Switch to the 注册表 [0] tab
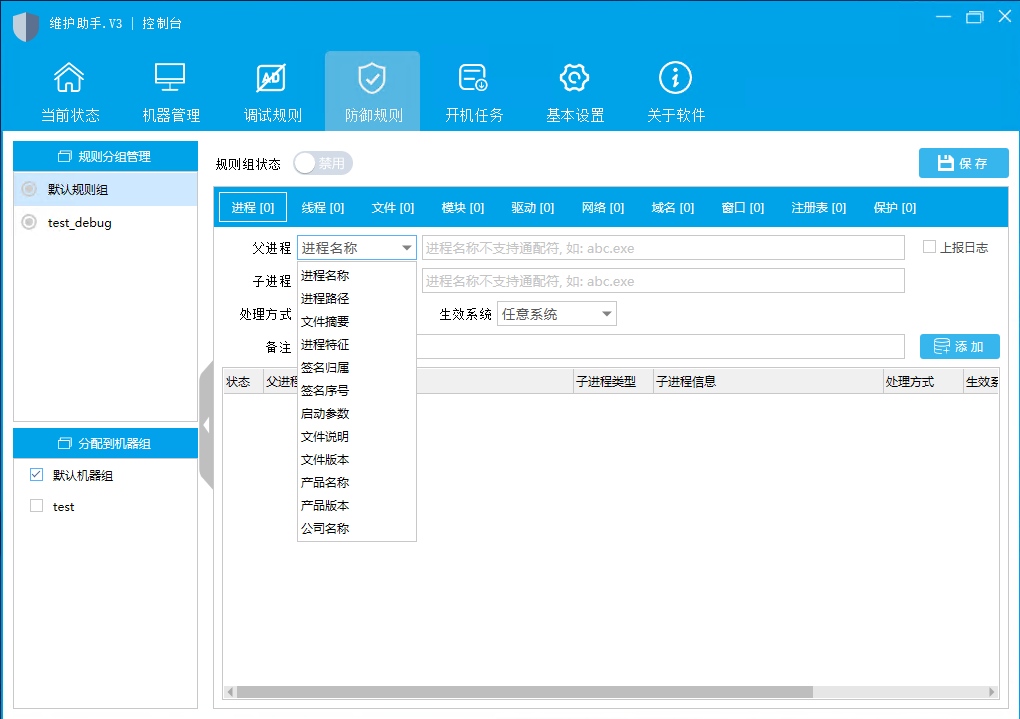Image resolution: width=1020 pixels, height=719 pixels. pos(818,208)
